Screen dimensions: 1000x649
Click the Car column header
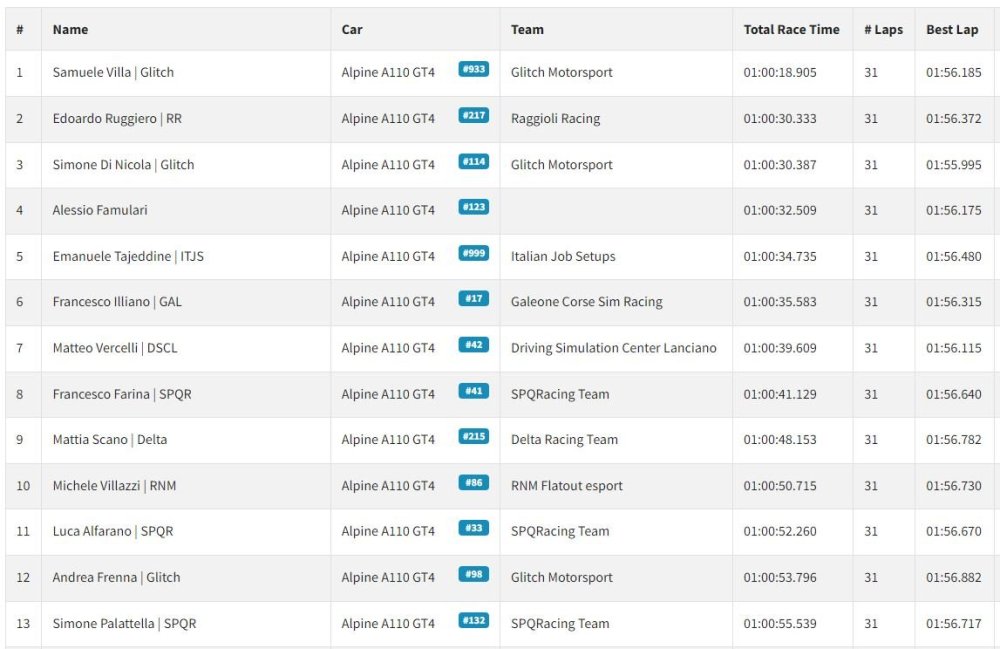[x=352, y=29]
